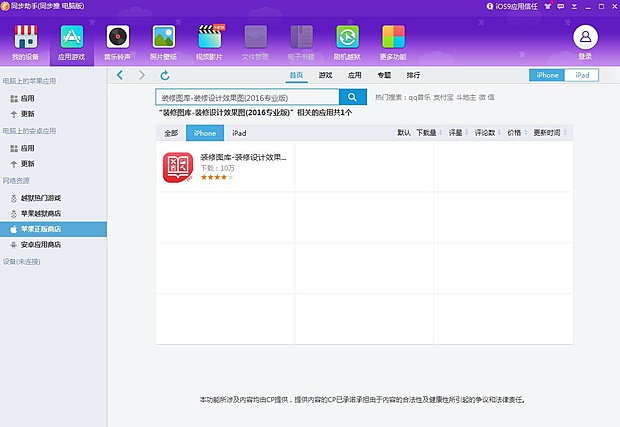Open 视频影片 video section icon

[210, 40]
